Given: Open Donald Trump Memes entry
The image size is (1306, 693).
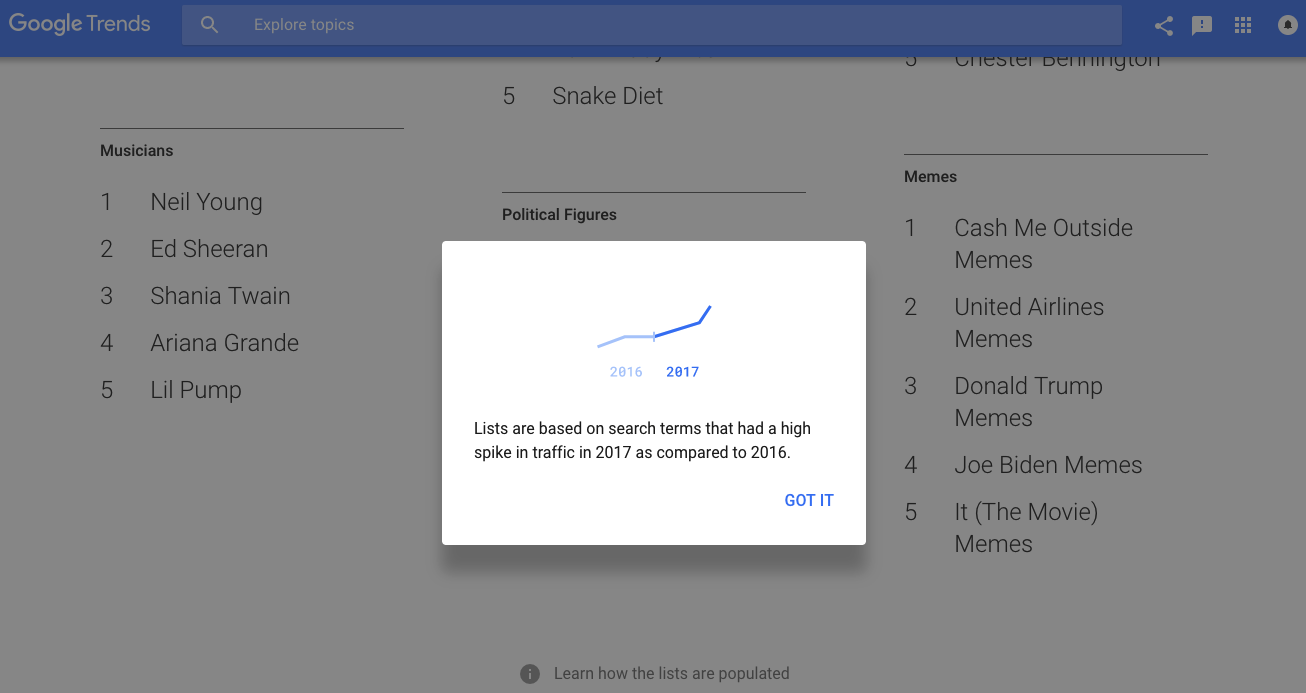Looking at the screenshot, I should [x=1028, y=402].
